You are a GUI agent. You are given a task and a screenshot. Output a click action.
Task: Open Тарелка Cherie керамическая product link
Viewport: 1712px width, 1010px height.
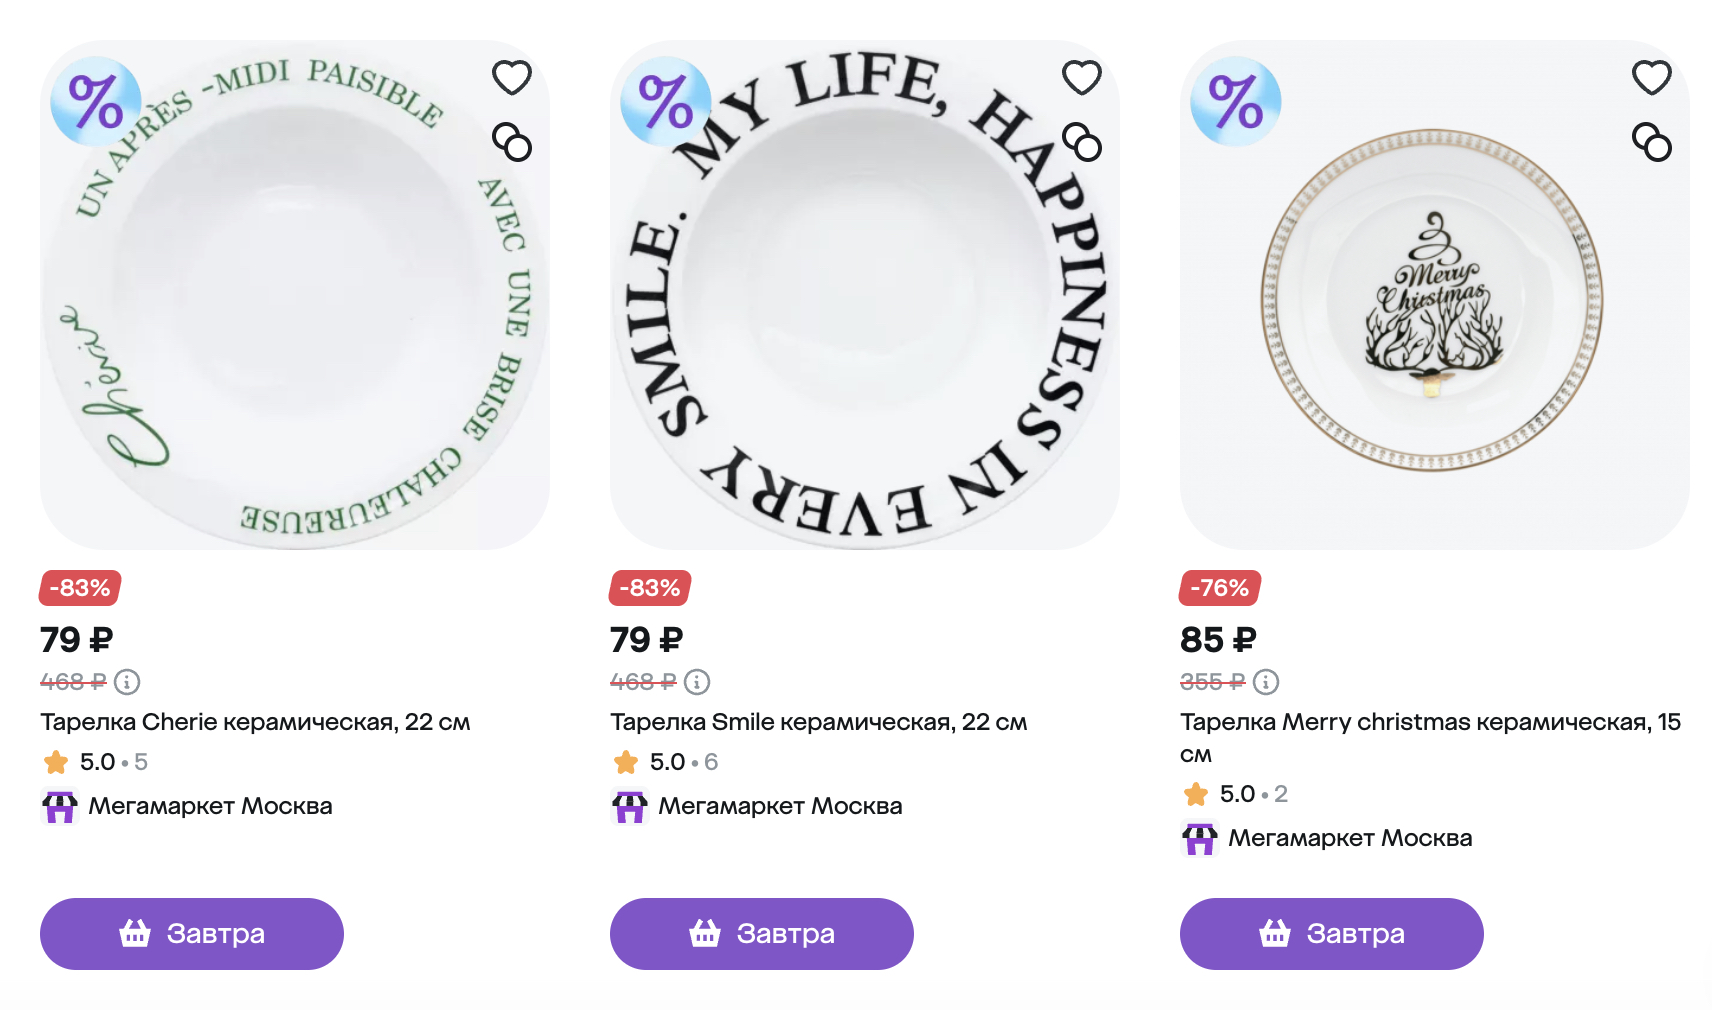click(255, 722)
